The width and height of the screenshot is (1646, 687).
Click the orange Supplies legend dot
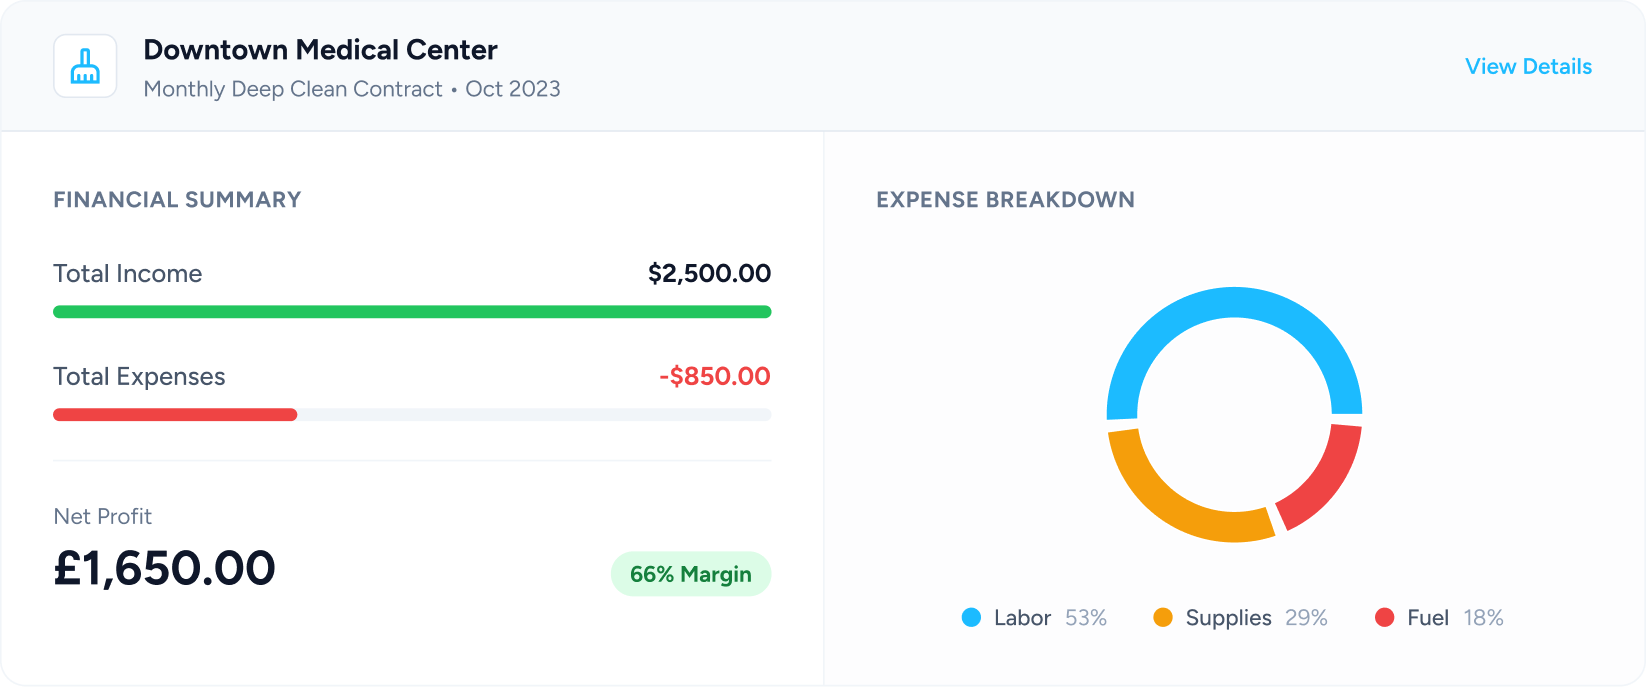pyautogui.click(x=1162, y=618)
